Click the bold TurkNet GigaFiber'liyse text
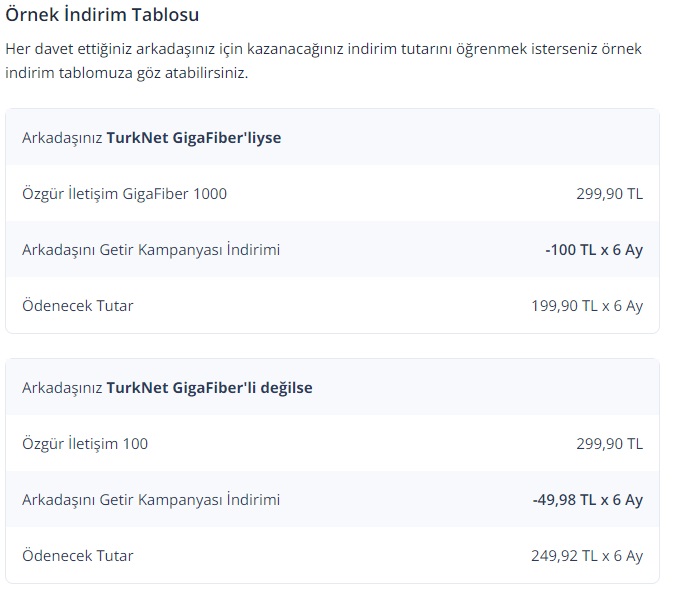Screen dimensions: 674x590 194,138
